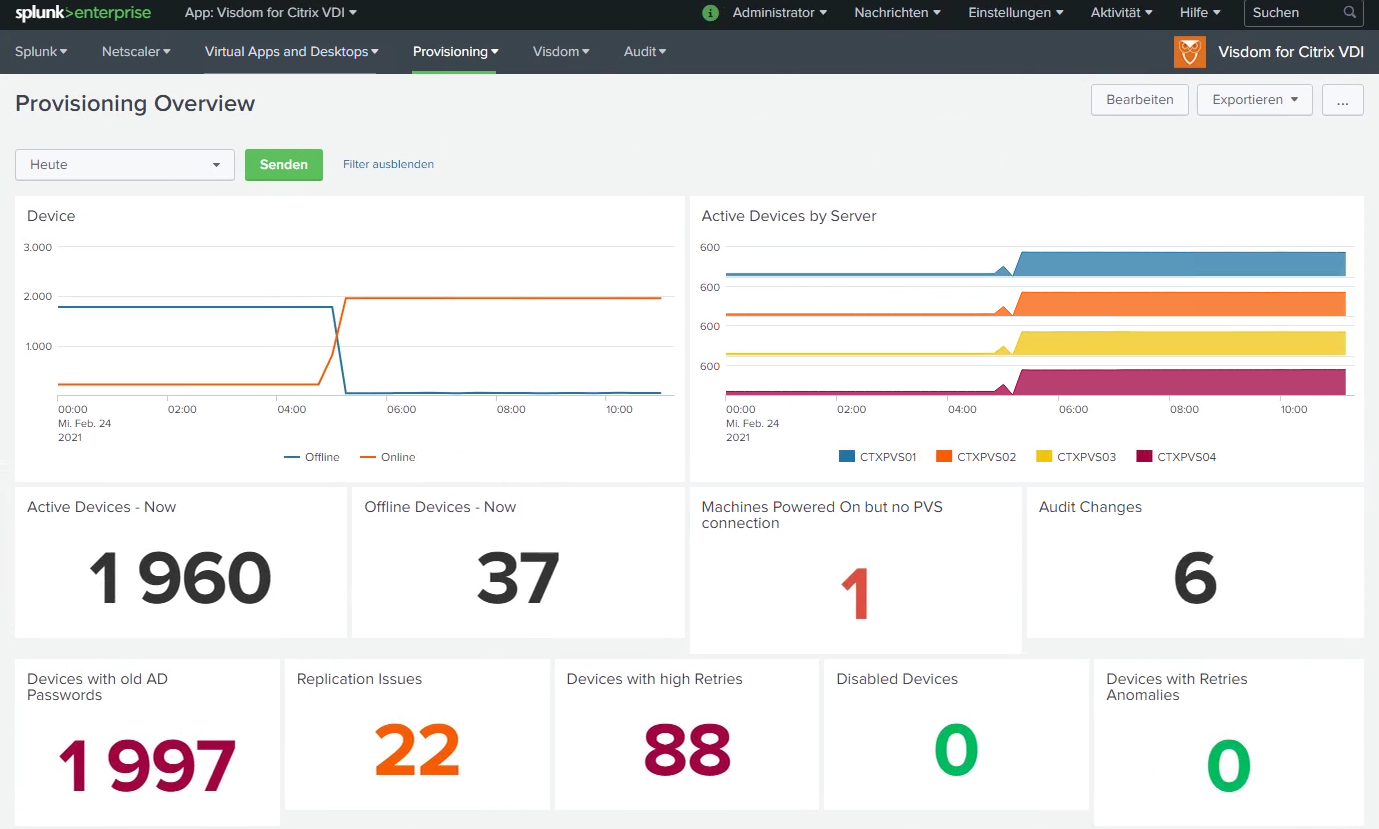The height and width of the screenshot is (829, 1379).
Task: Open the App: Visdom for Citrix VDI dropdown
Action: pos(271,13)
